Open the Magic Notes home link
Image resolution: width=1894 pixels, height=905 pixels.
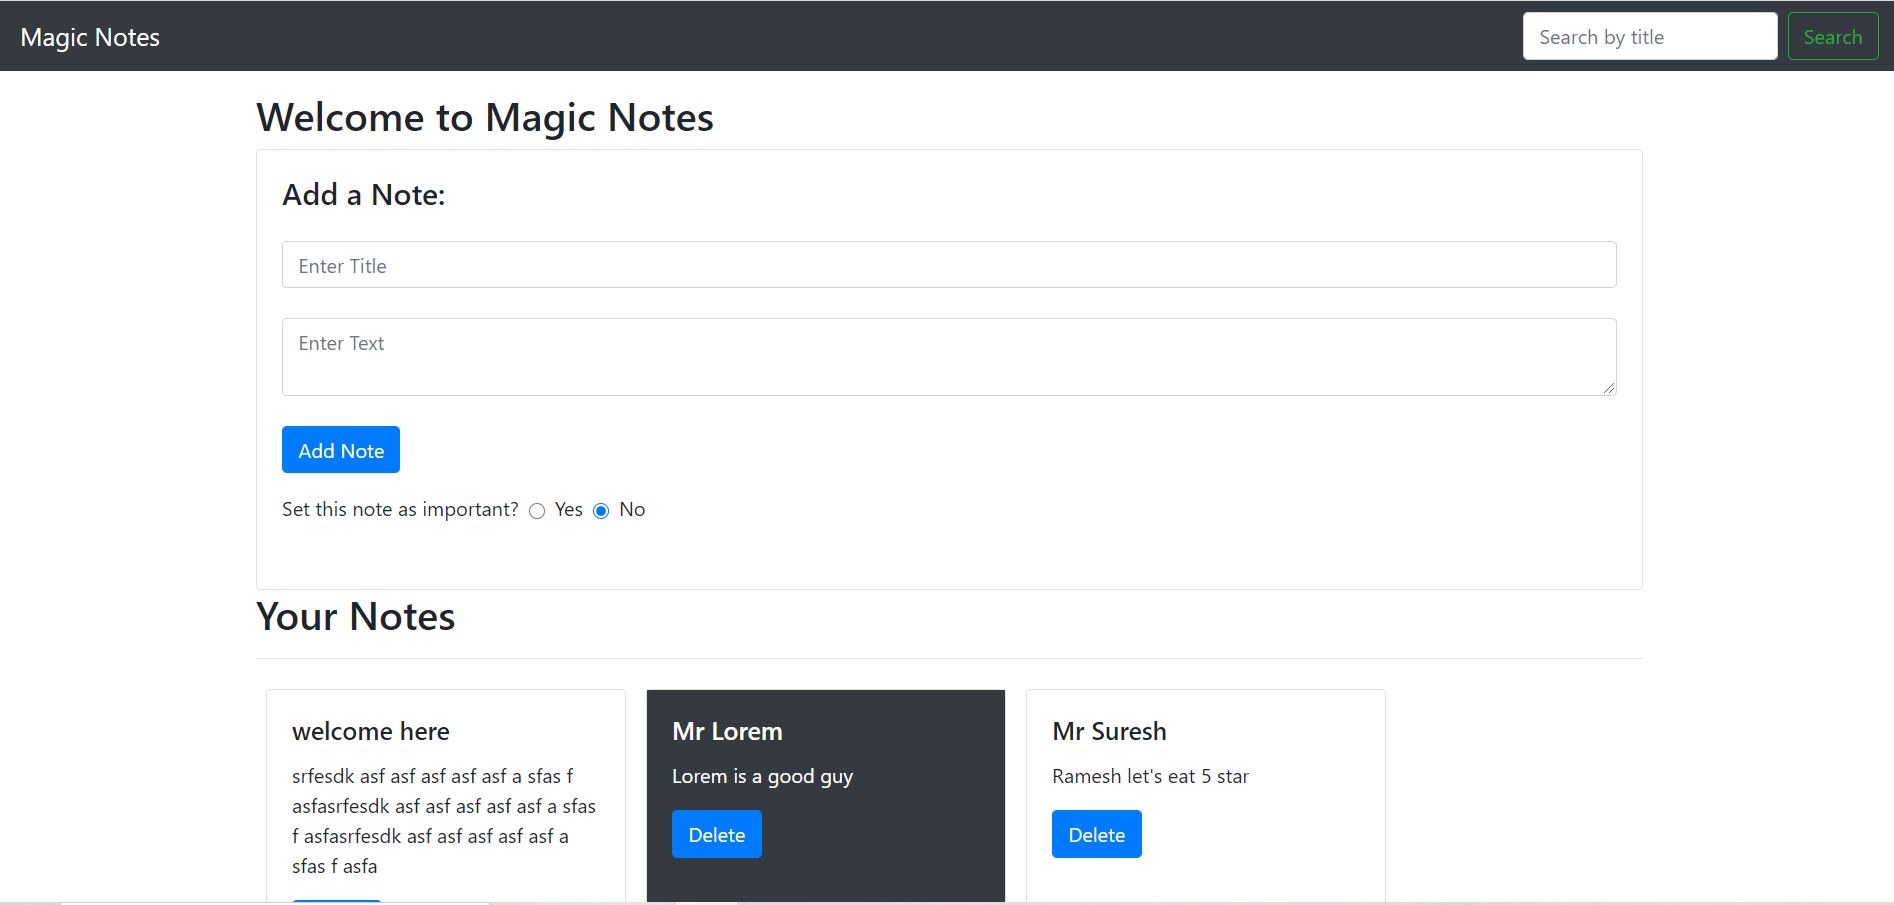pos(90,36)
